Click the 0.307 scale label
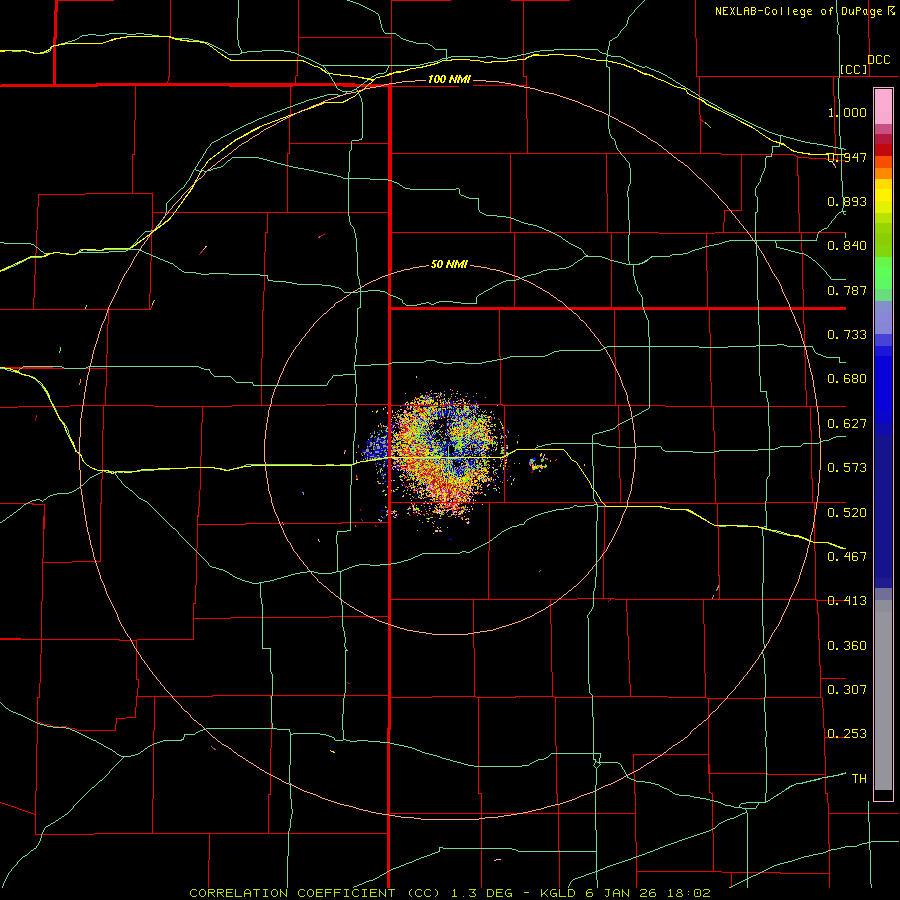 click(x=847, y=689)
